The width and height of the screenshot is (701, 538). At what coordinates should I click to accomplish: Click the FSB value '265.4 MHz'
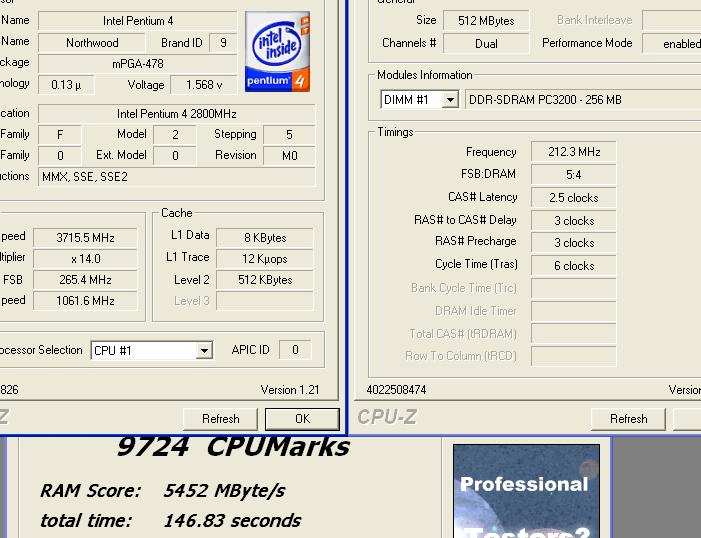coord(85,280)
